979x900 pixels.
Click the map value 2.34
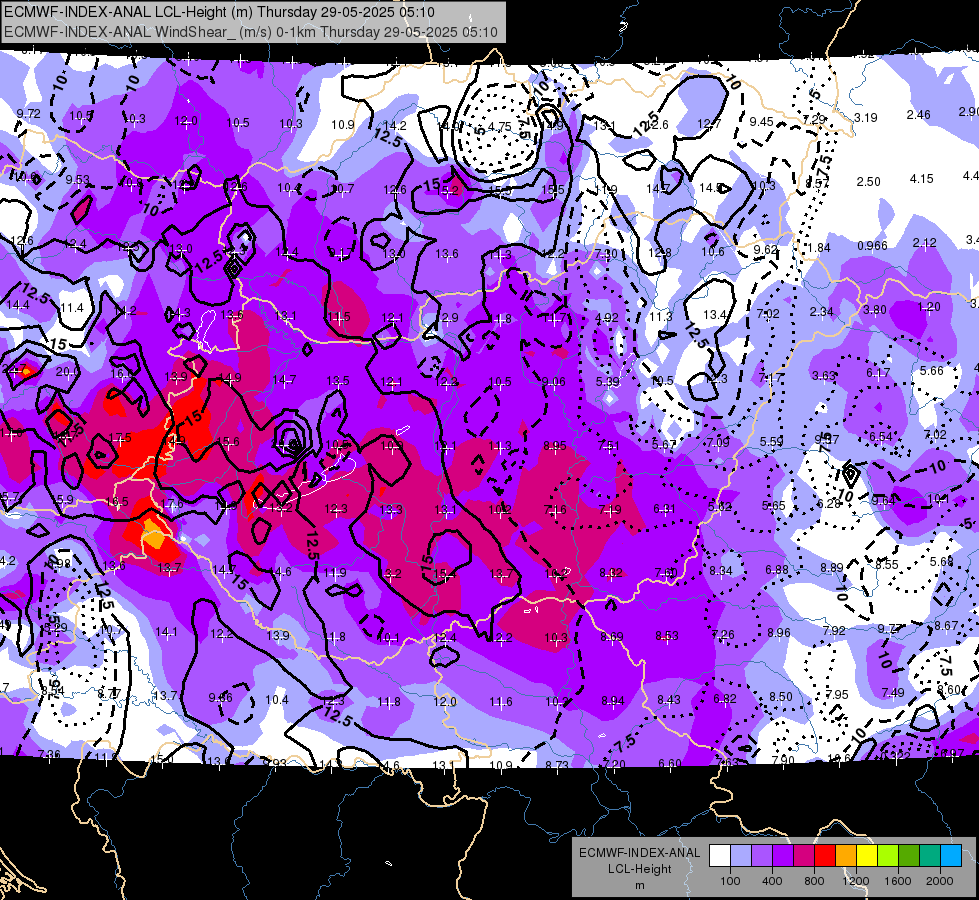(x=822, y=311)
